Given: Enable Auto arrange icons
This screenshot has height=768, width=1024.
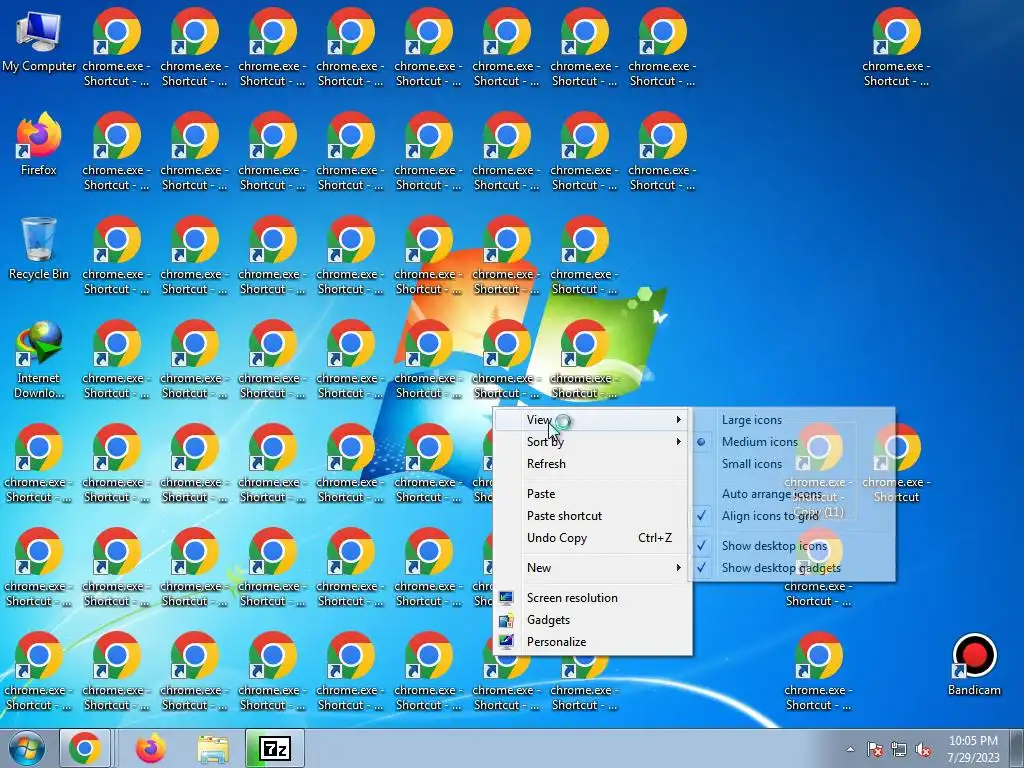Looking at the screenshot, I should click(x=793, y=494).
